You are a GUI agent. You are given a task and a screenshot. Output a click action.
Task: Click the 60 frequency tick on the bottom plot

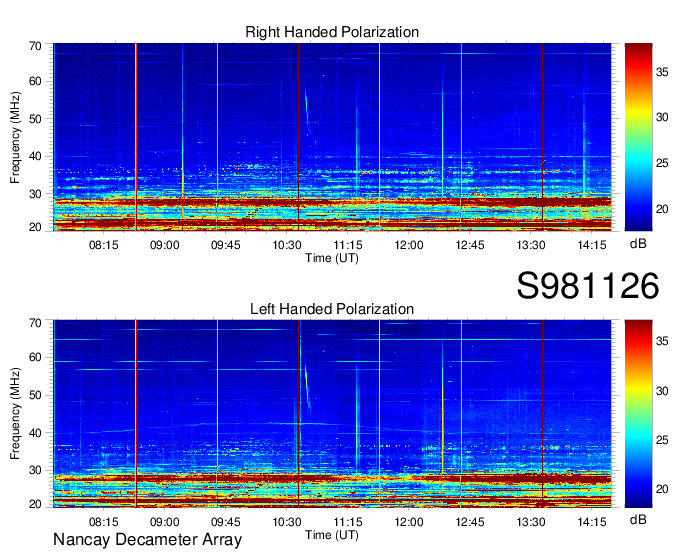35,358
